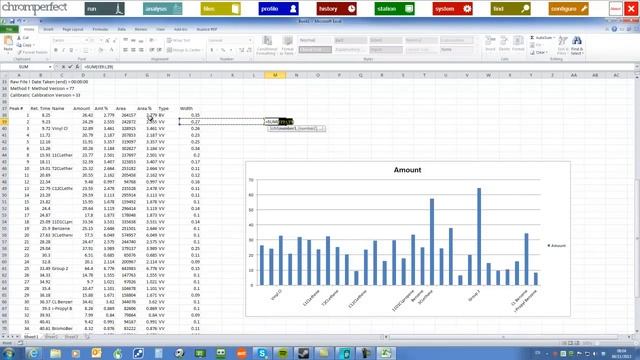This screenshot has height=360, width=640.
Task: Switch to the Review ribbon tab
Action: [x=141, y=29]
